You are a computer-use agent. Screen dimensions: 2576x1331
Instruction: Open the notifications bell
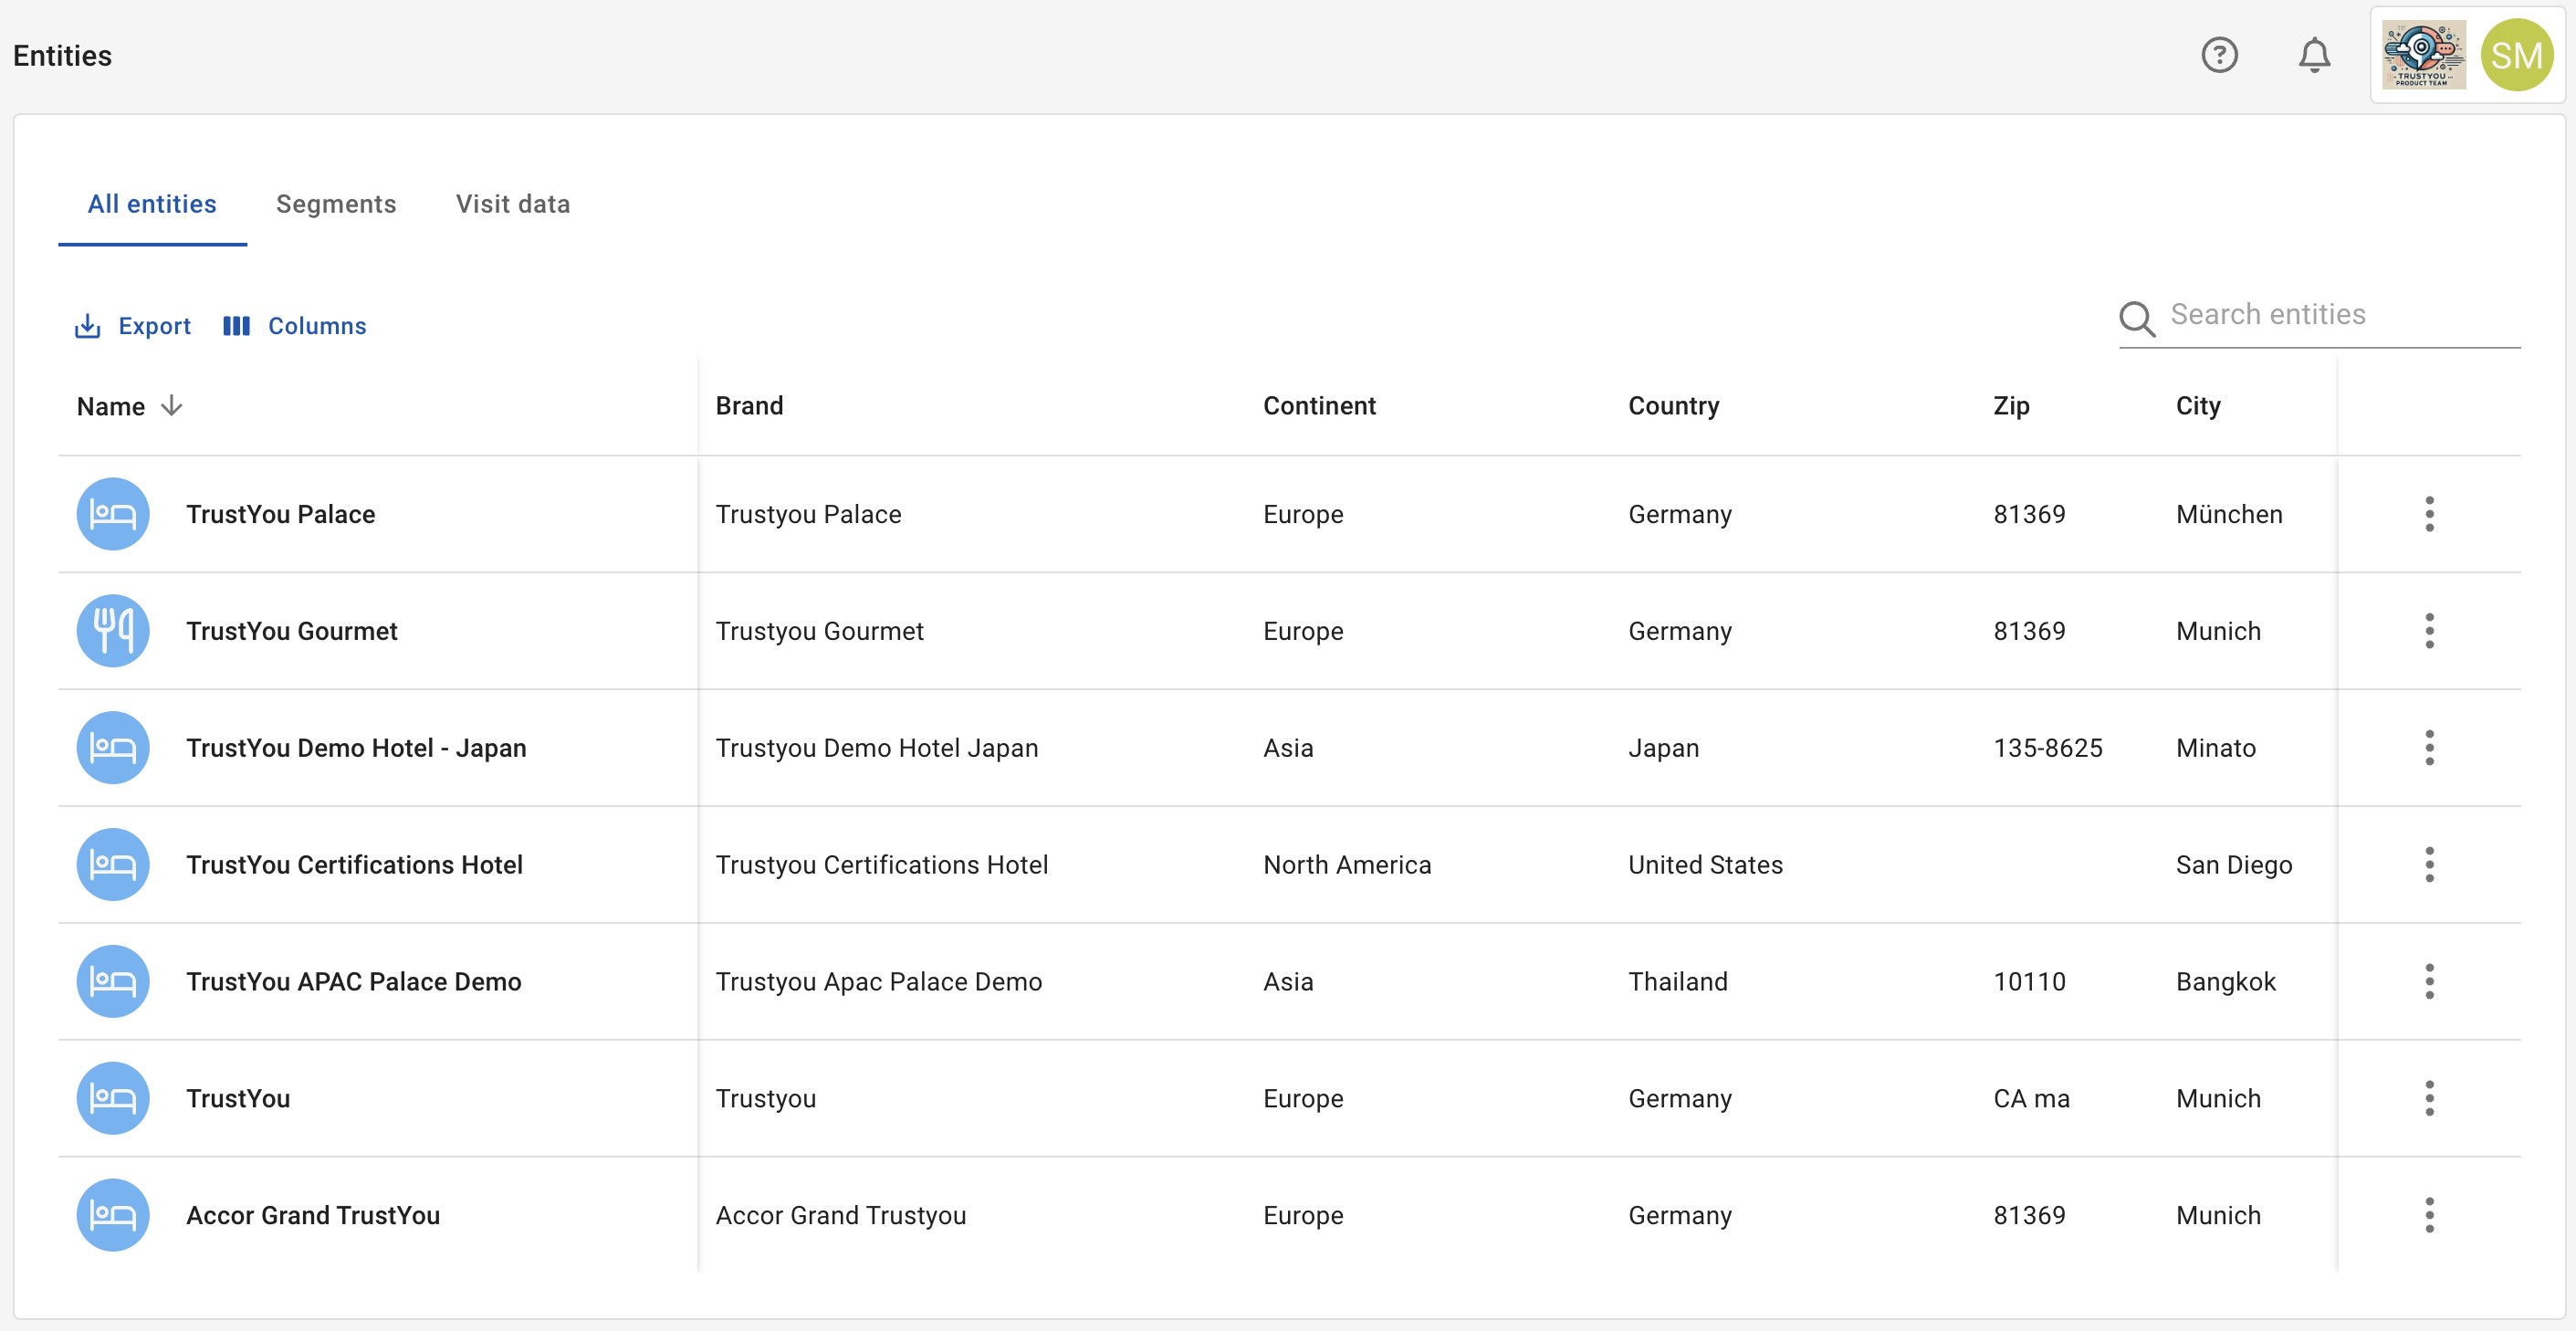pos(2314,55)
